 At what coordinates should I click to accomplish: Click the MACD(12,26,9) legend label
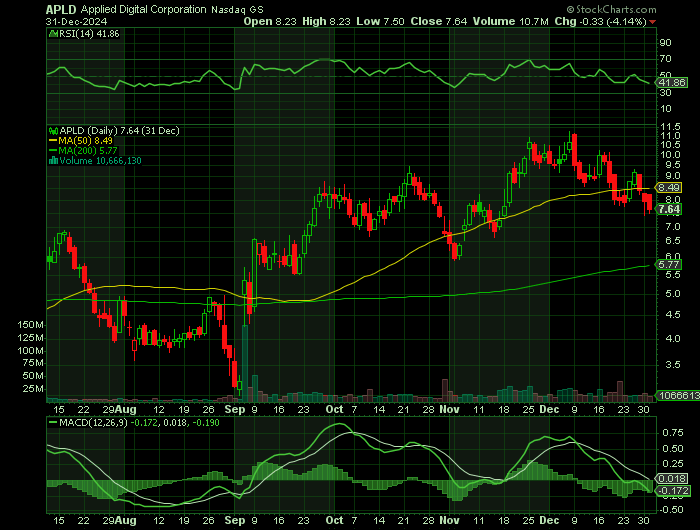click(94, 422)
